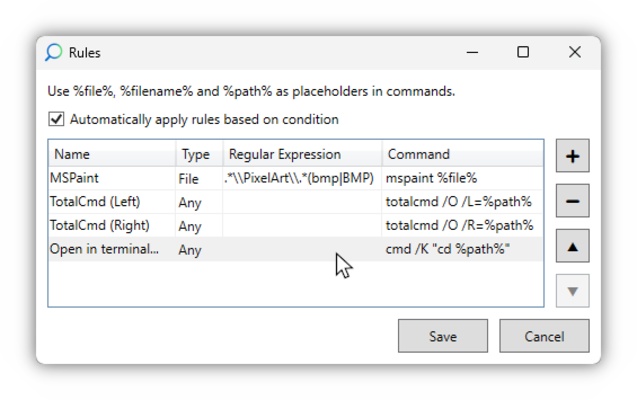Viewport: 637px width, 400px height.
Task: Click the grayed down arrow button
Action: 572,291
